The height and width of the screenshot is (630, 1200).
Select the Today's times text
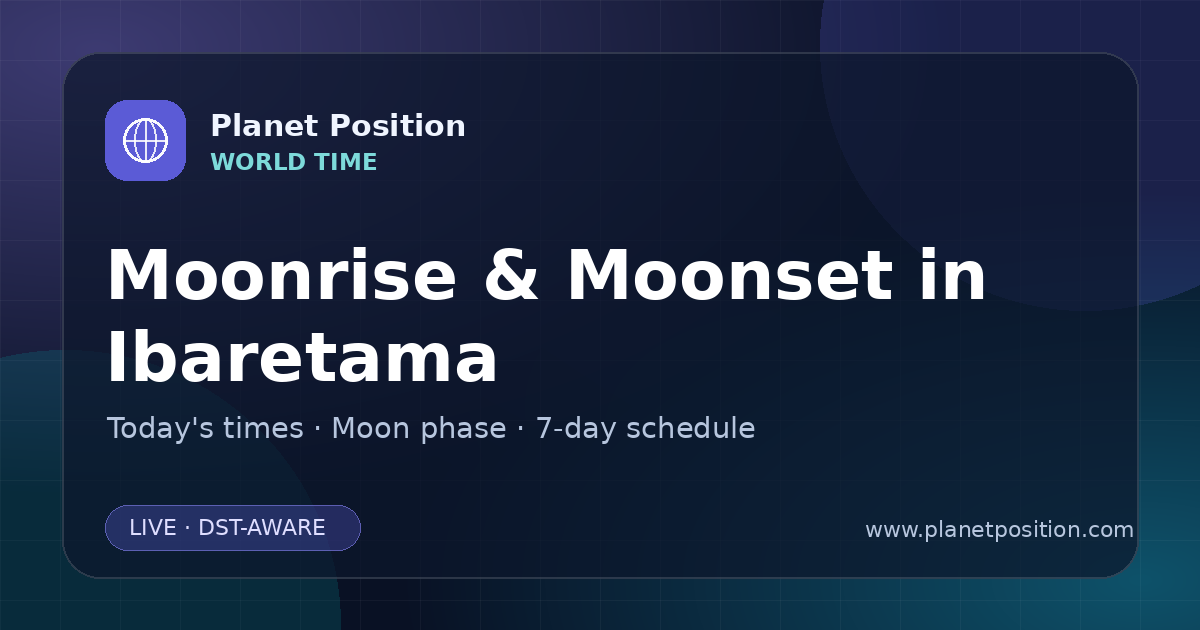point(205,428)
